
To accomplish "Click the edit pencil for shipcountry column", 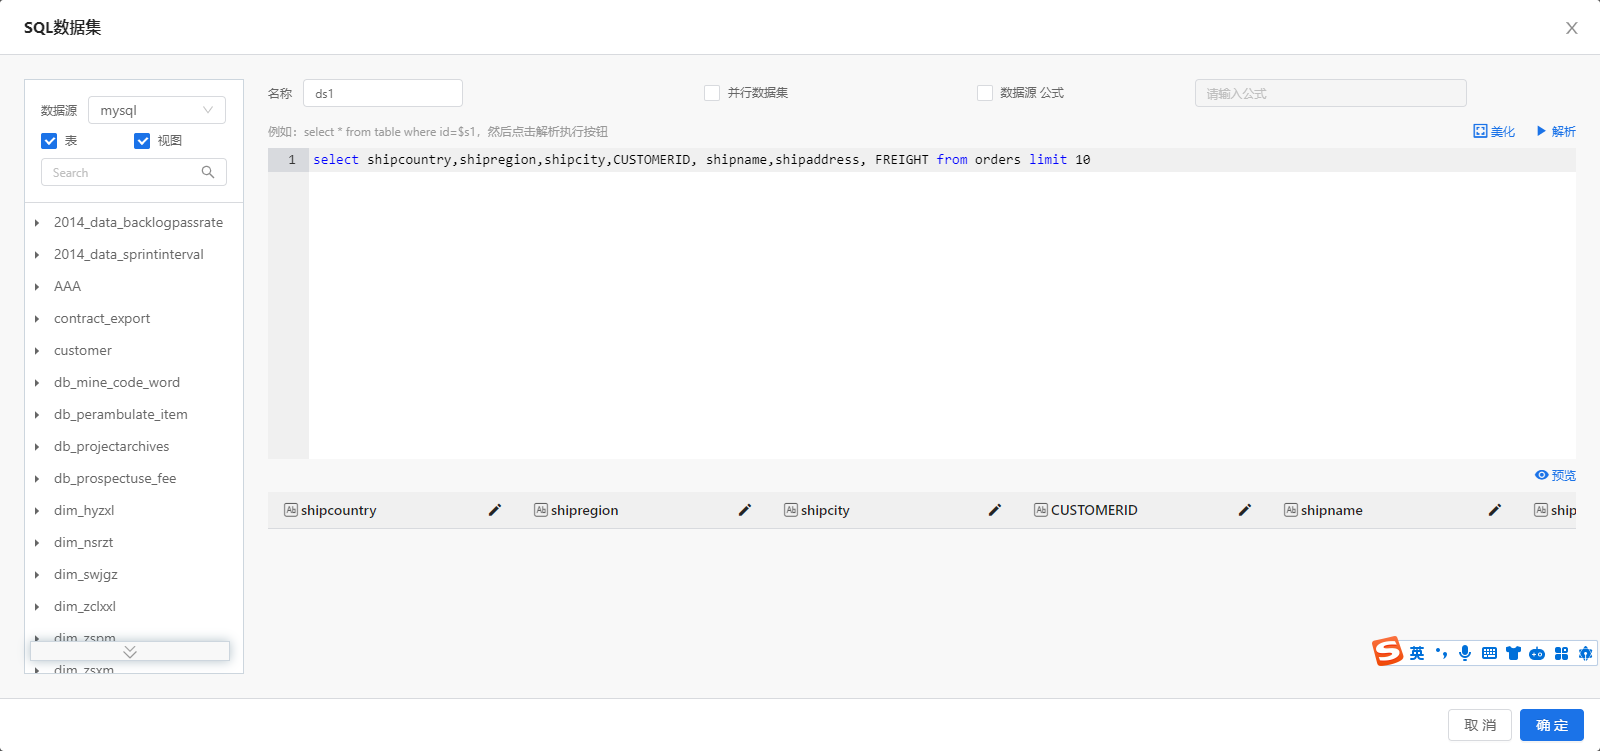I will click(x=495, y=510).
